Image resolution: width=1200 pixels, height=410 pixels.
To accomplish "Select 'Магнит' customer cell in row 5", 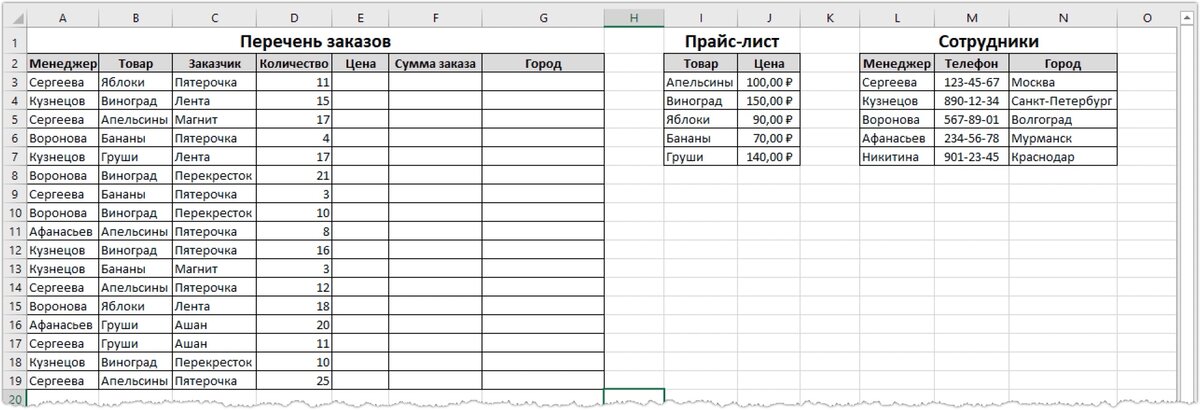I will tap(214, 120).
